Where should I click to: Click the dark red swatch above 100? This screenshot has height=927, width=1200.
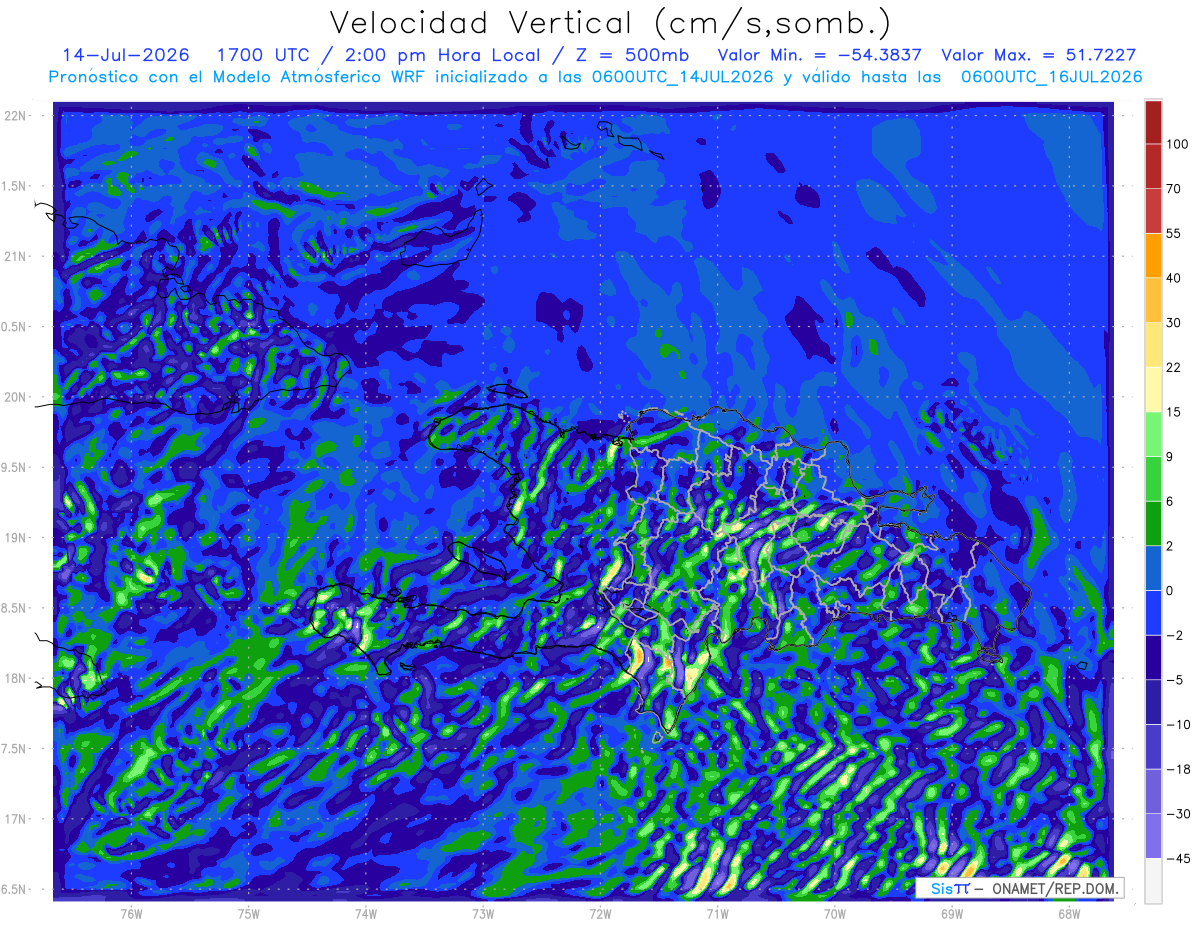(1153, 122)
